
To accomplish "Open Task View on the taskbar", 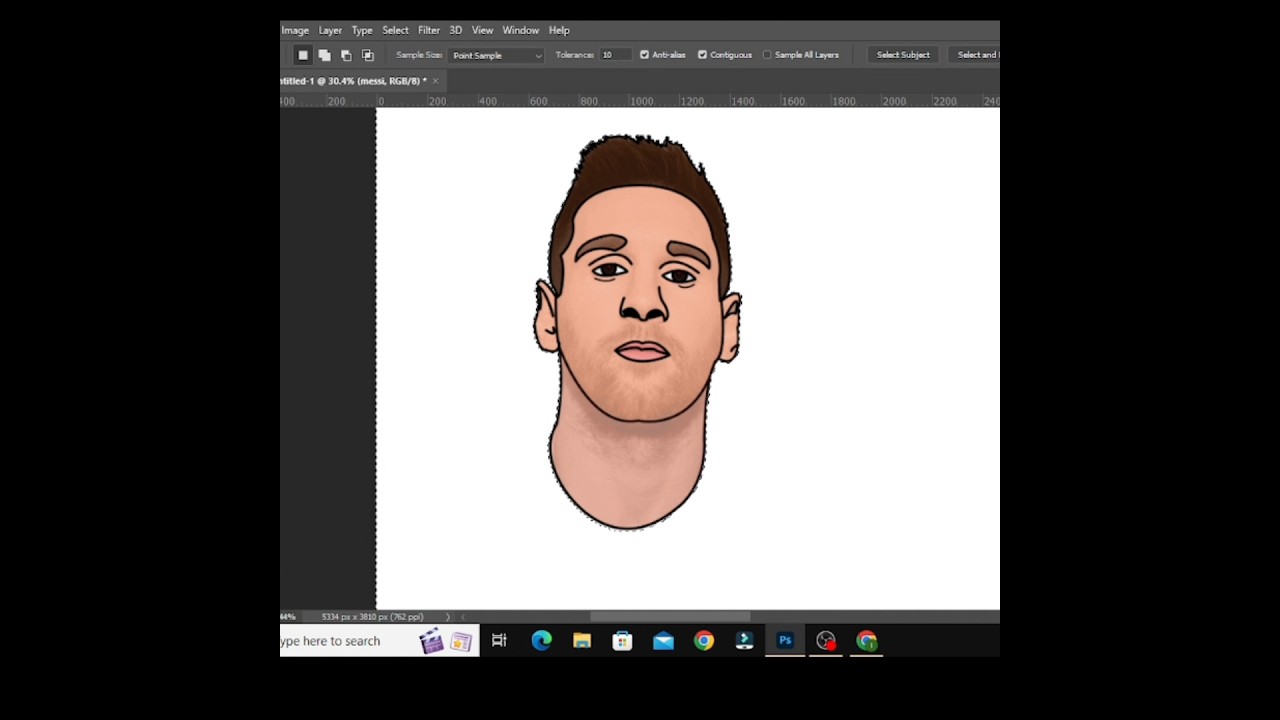I will pyautogui.click(x=499, y=641).
